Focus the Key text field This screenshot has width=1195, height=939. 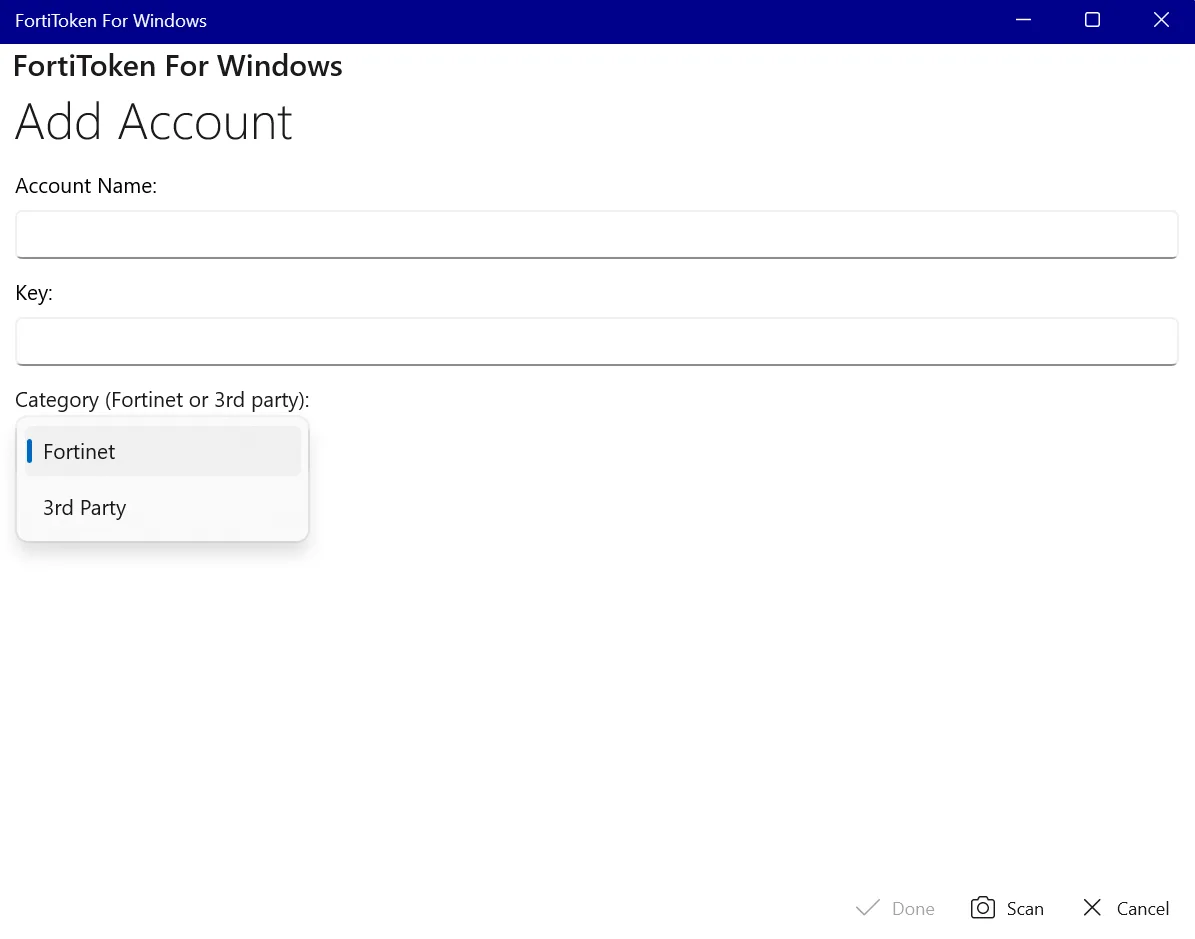[597, 341]
